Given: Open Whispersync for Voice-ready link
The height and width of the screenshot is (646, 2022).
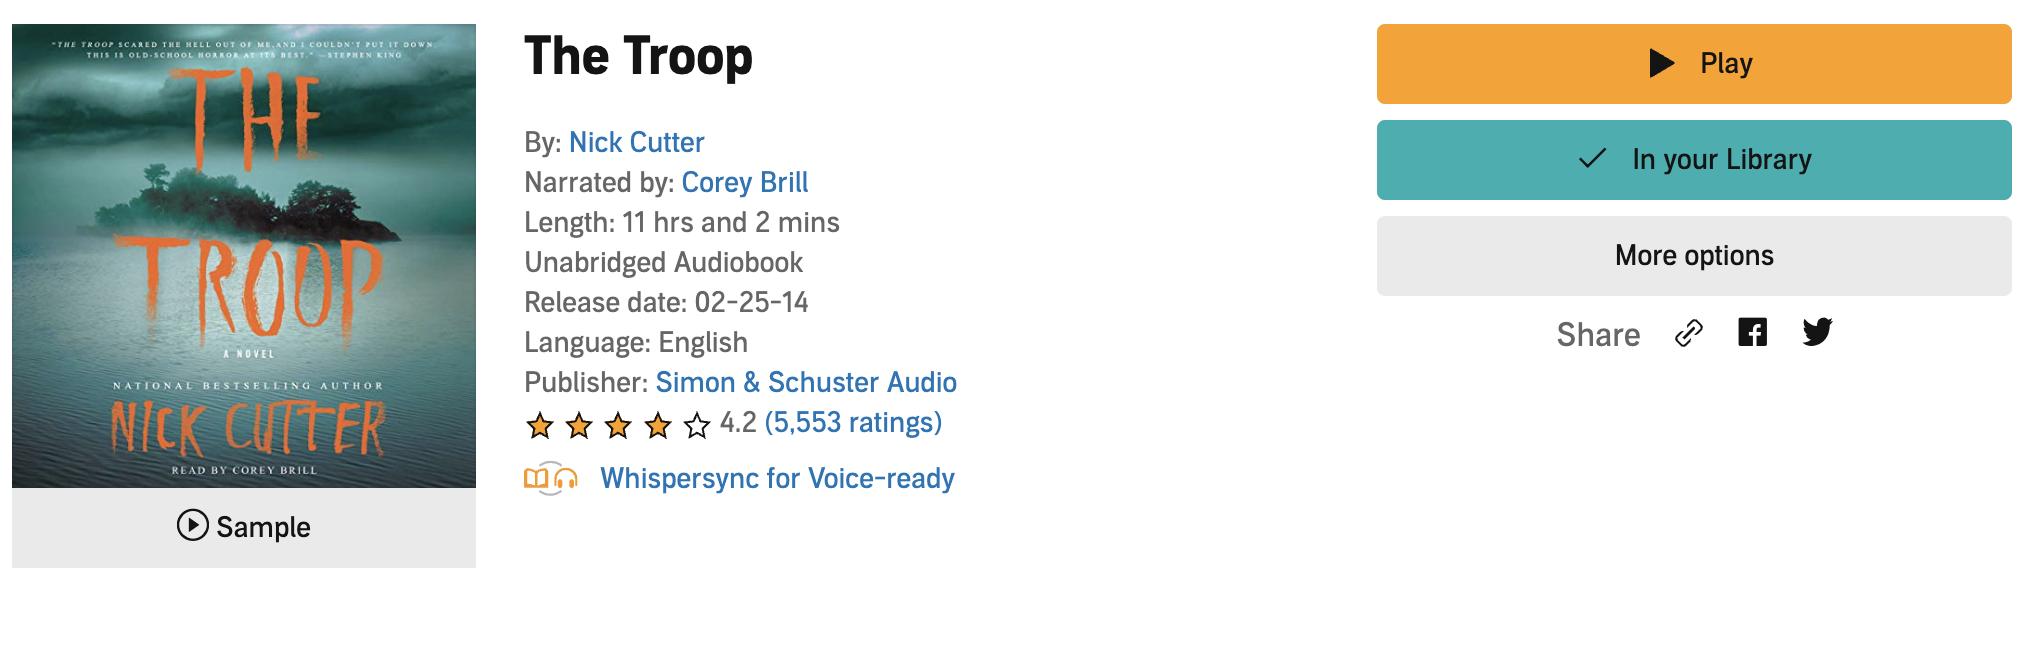Looking at the screenshot, I should [777, 479].
